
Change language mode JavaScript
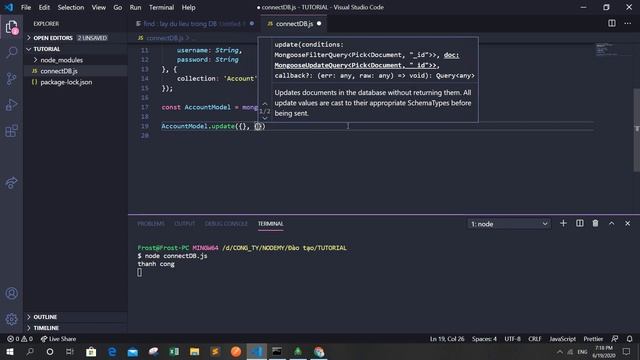[x=562, y=339]
